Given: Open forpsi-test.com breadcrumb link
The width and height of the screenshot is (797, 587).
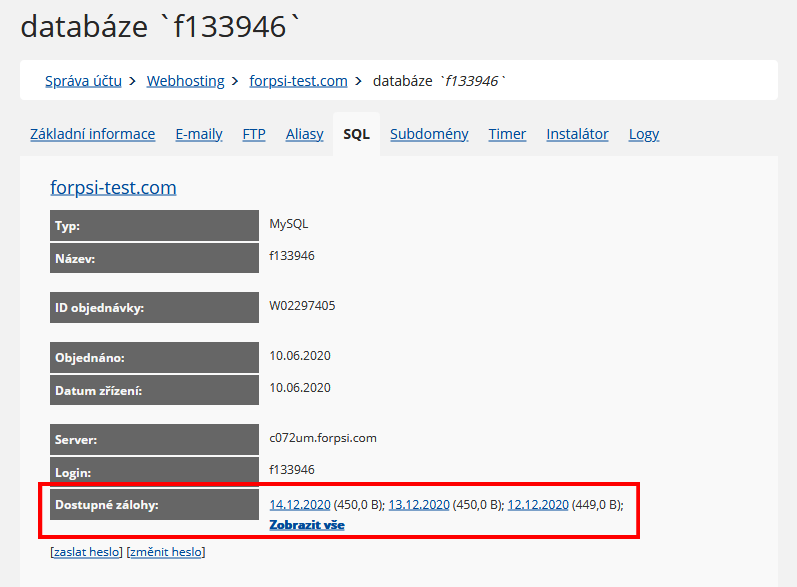Looking at the screenshot, I should pyautogui.click(x=298, y=81).
